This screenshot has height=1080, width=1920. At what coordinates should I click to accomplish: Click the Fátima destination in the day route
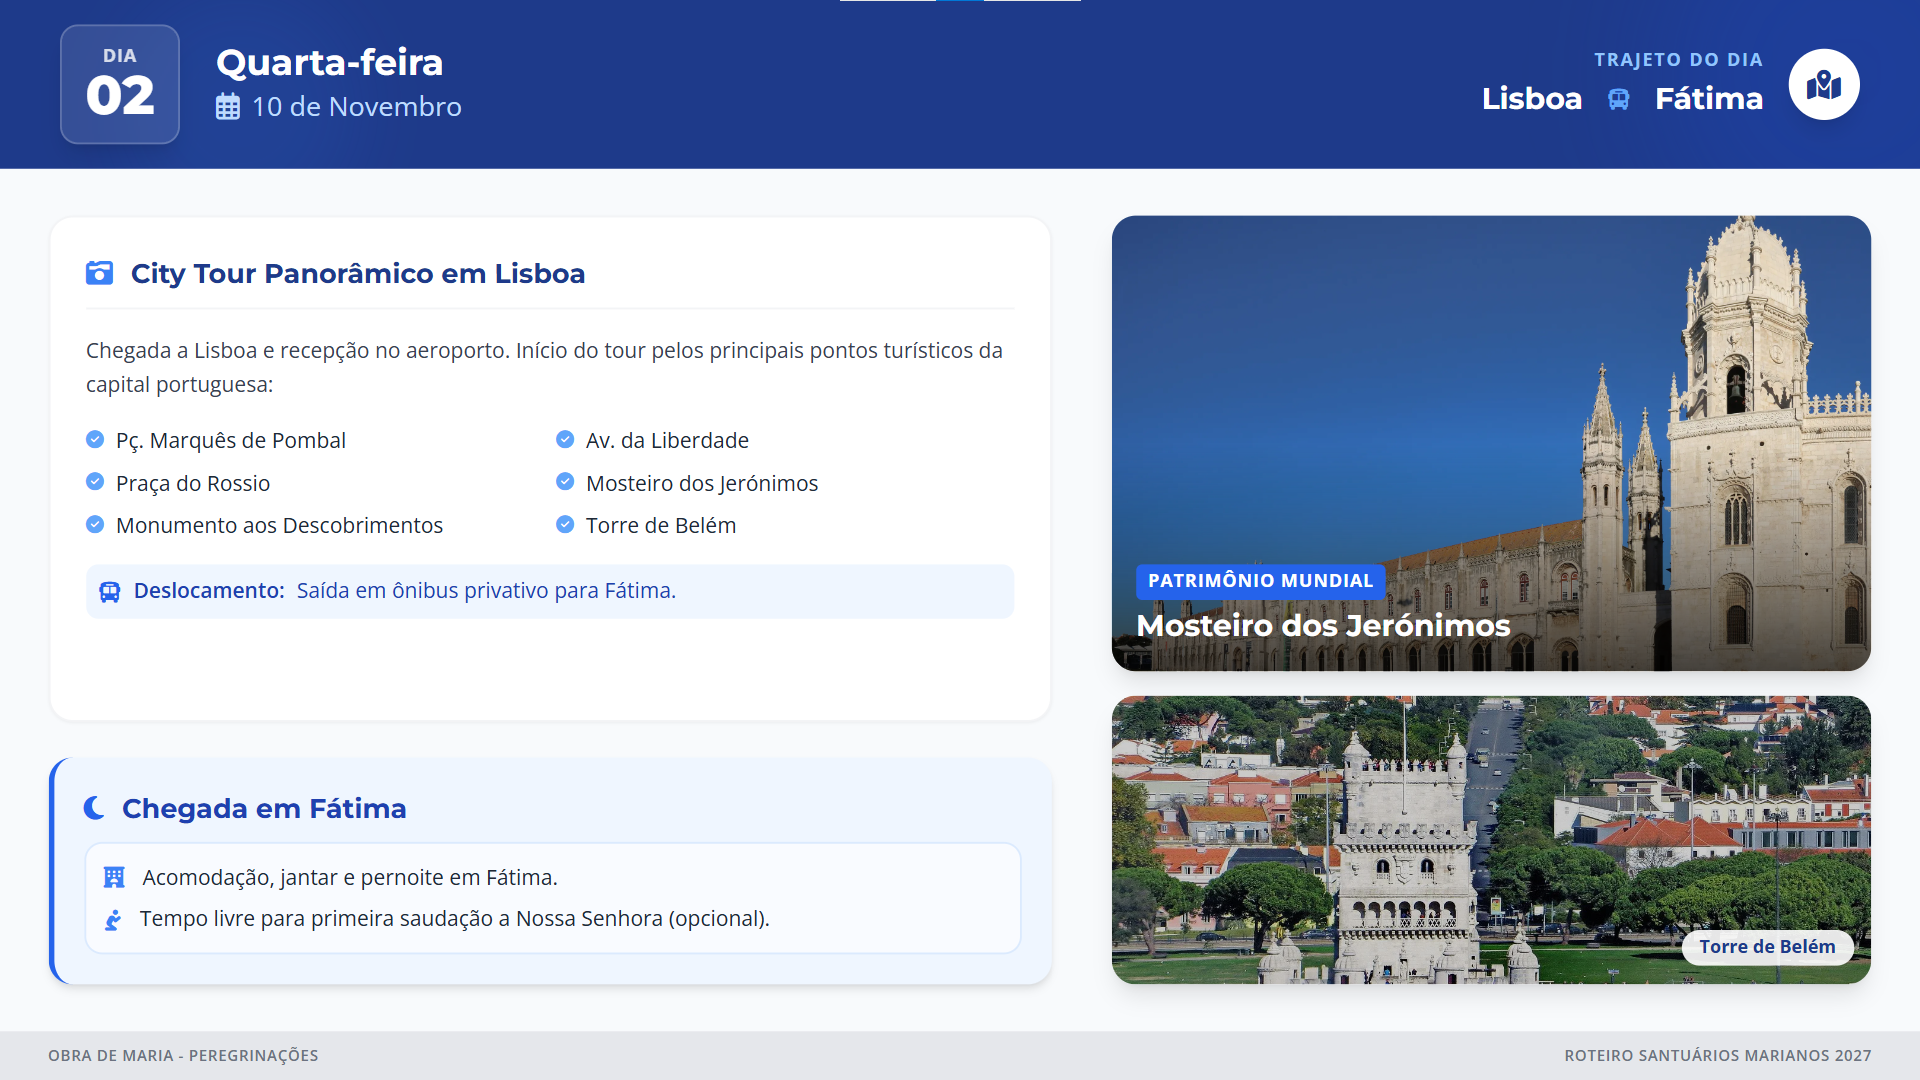pos(1708,99)
